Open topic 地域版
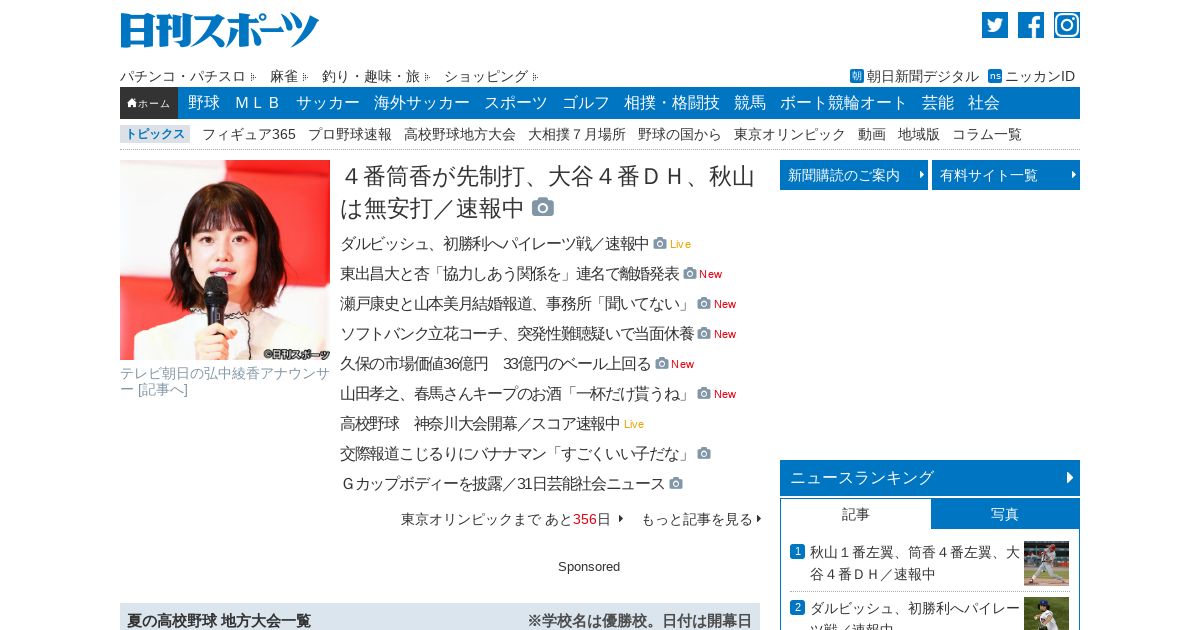This screenshot has width=1200, height=630. (x=919, y=134)
